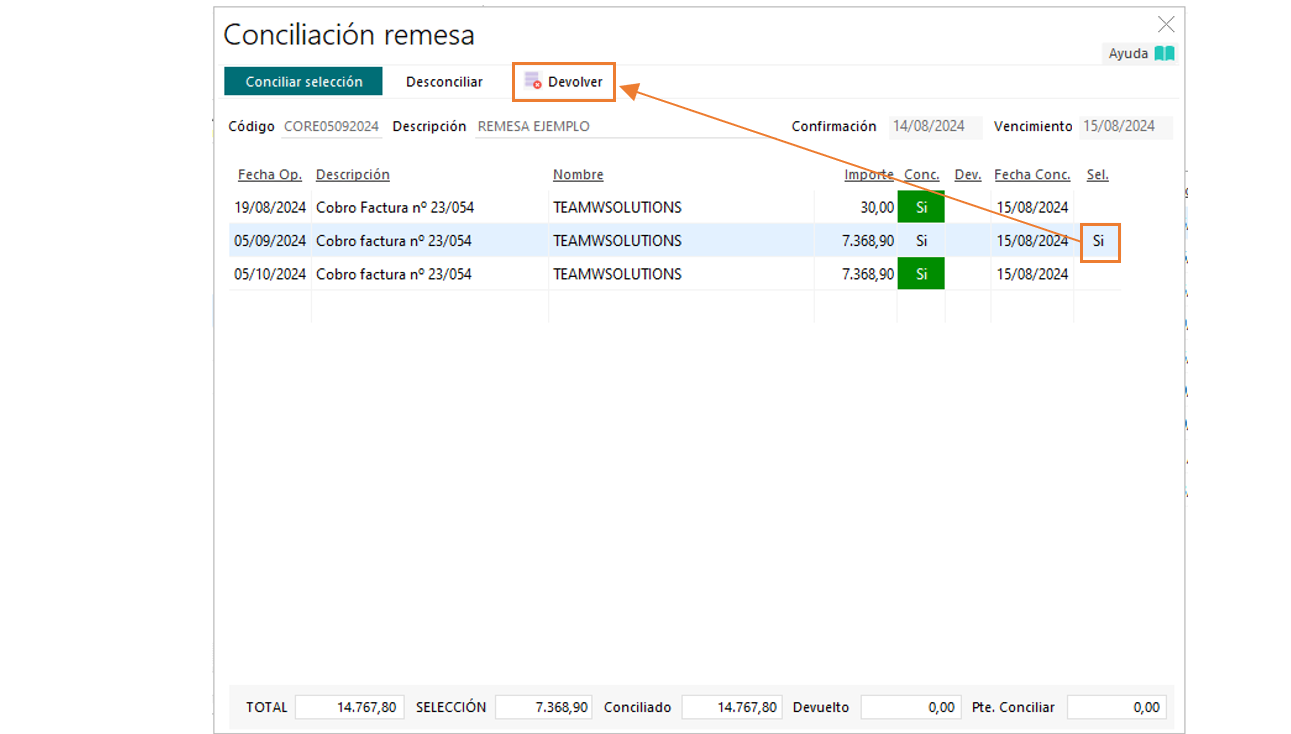The height and width of the screenshot is (734, 1291).
Task: Sort by Fecha Op. column header
Action: coord(270,175)
